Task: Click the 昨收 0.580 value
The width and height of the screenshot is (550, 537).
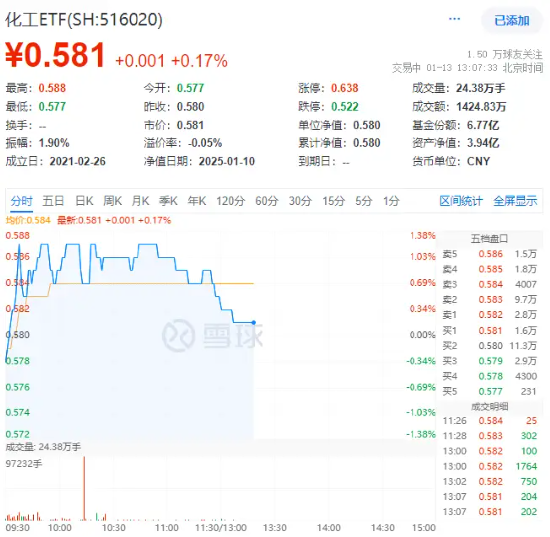Action: 190,107
